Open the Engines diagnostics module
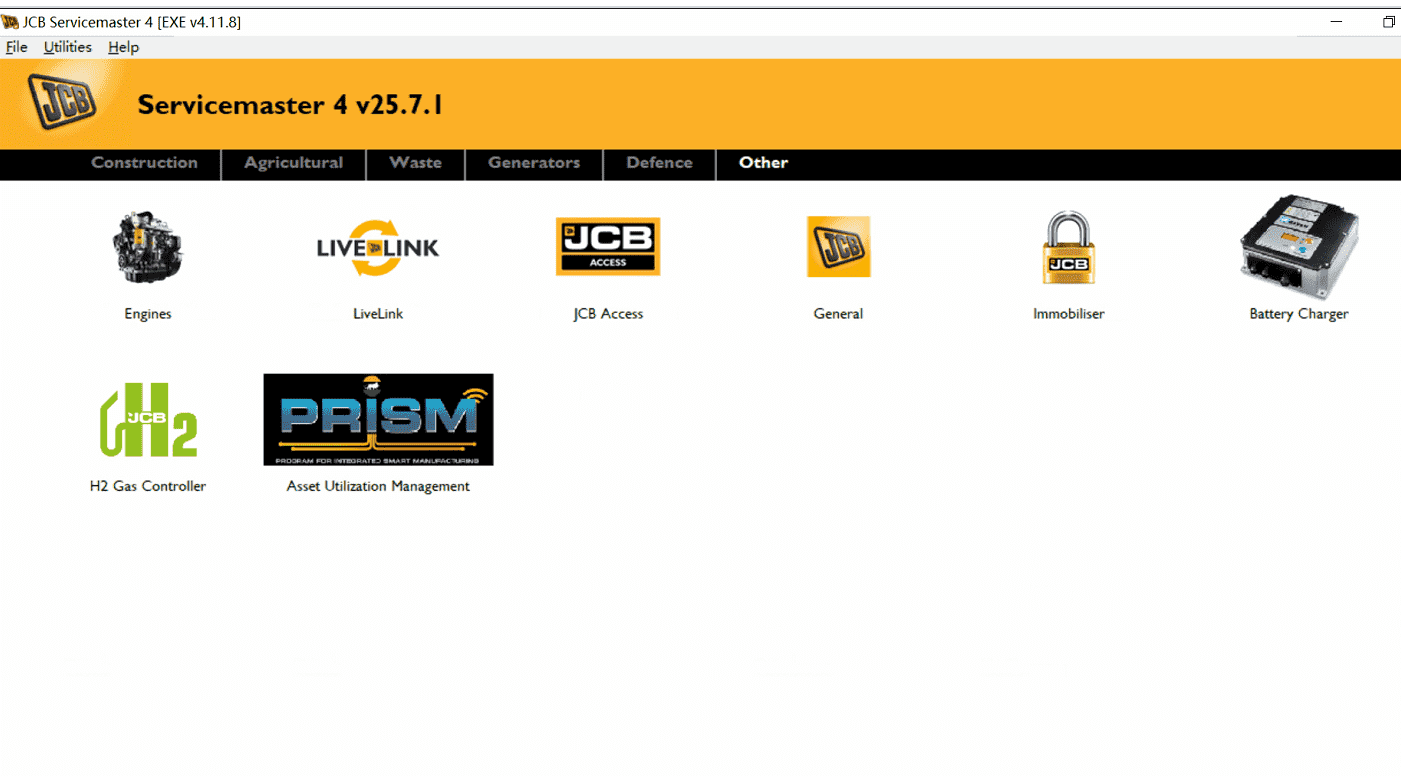The width and height of the screenshot is (1401, 776). pos(147,247)
